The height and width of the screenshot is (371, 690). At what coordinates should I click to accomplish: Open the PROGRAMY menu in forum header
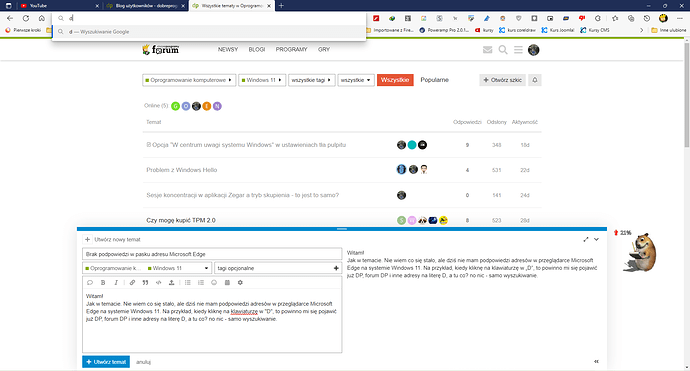pos(291,49)
